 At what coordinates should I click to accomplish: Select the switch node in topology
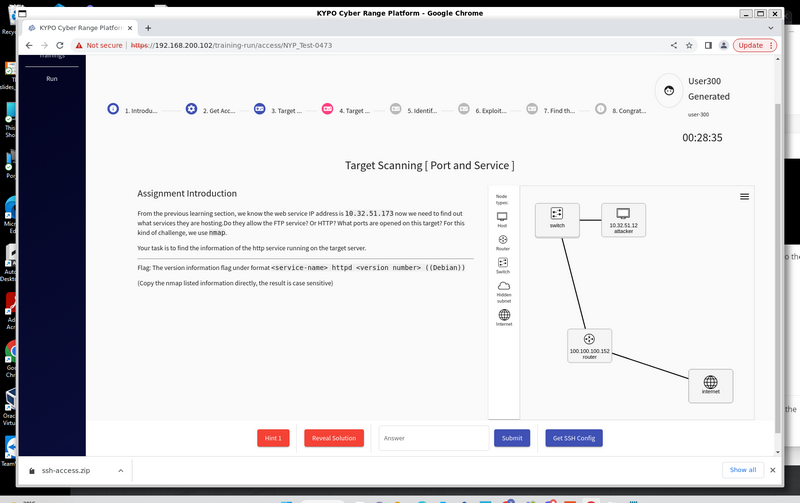(557, 220)
